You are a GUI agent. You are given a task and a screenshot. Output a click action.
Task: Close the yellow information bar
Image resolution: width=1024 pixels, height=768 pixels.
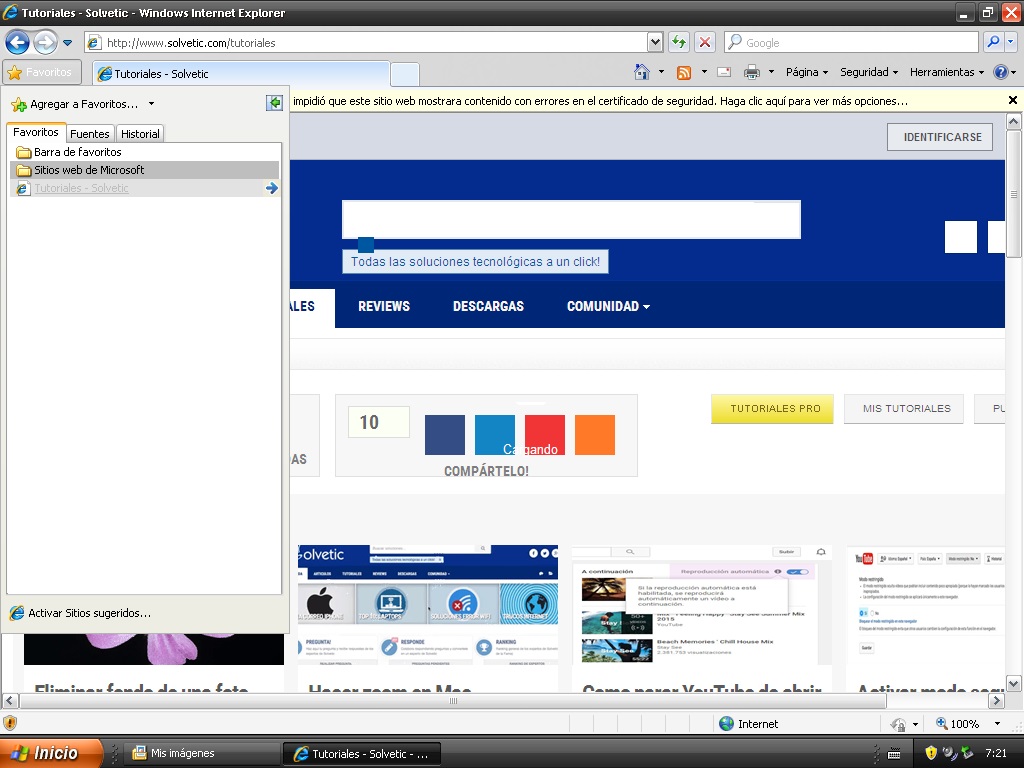[x=1013, y=100]
